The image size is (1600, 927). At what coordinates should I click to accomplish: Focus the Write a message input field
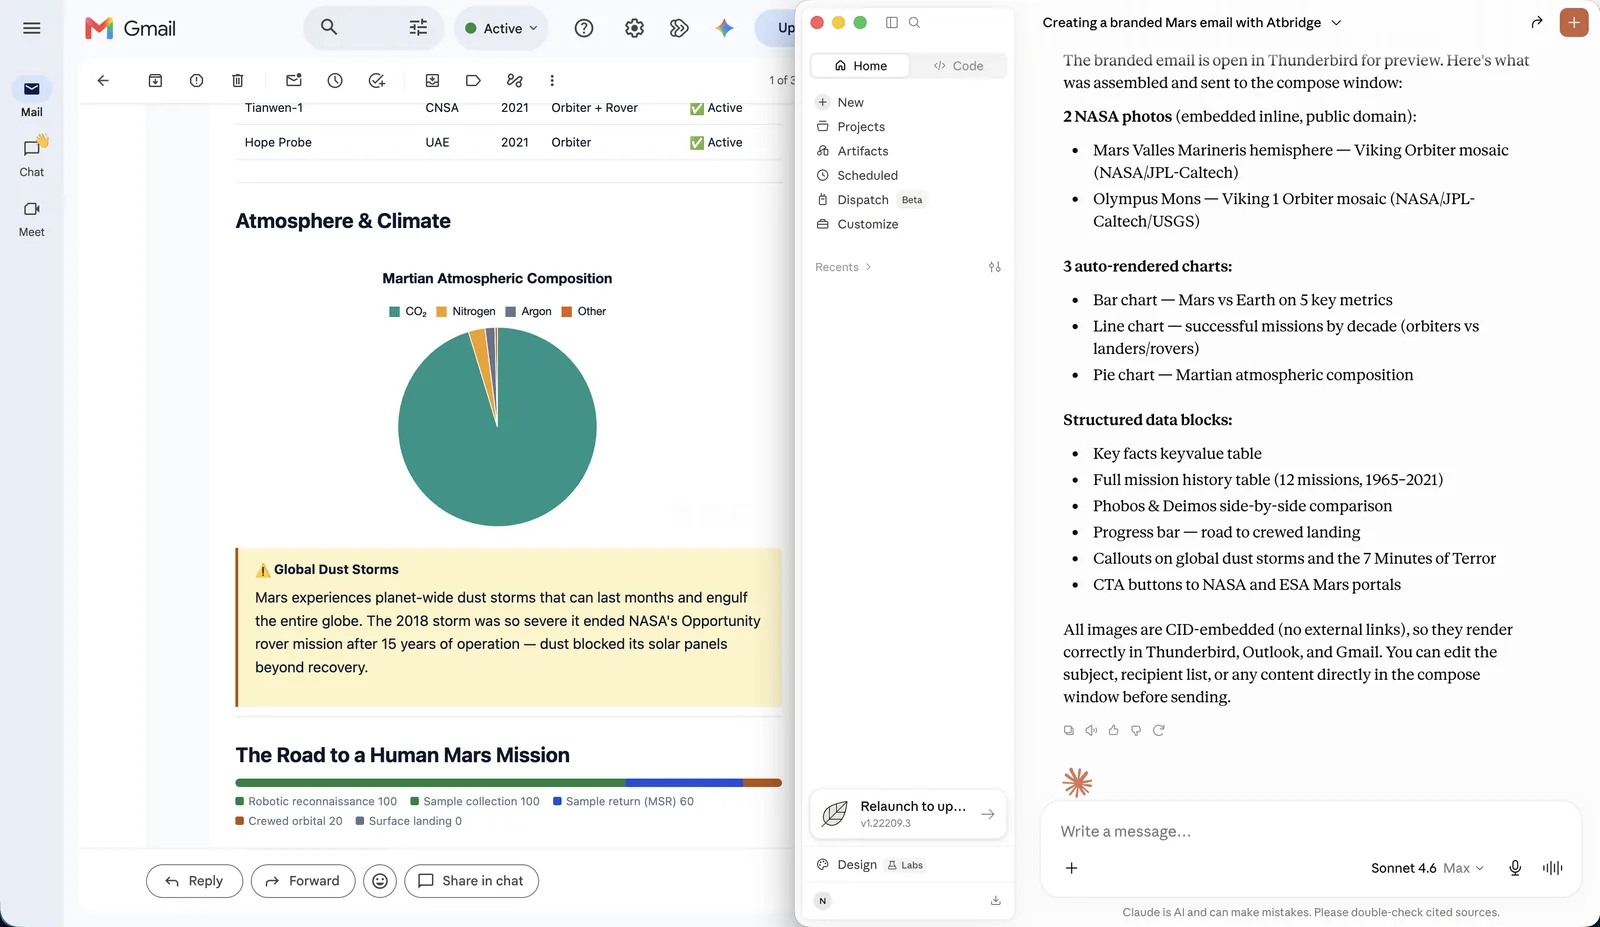[1310, 831]
